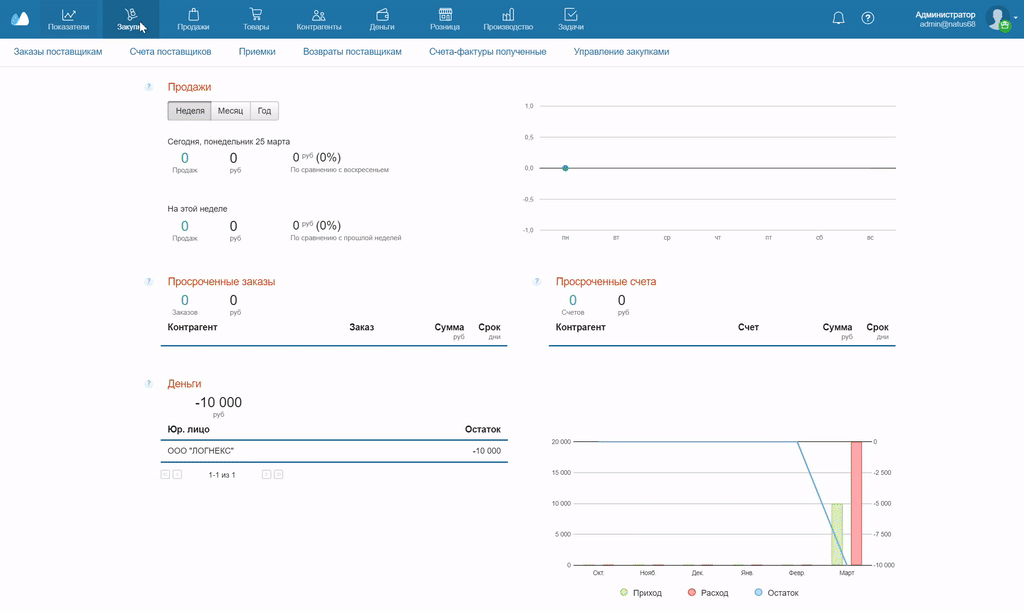The height and width of the screenshot is (611, 1024).
Task: Go to next page in Деньги table
Action: click(x=267, y=475)
